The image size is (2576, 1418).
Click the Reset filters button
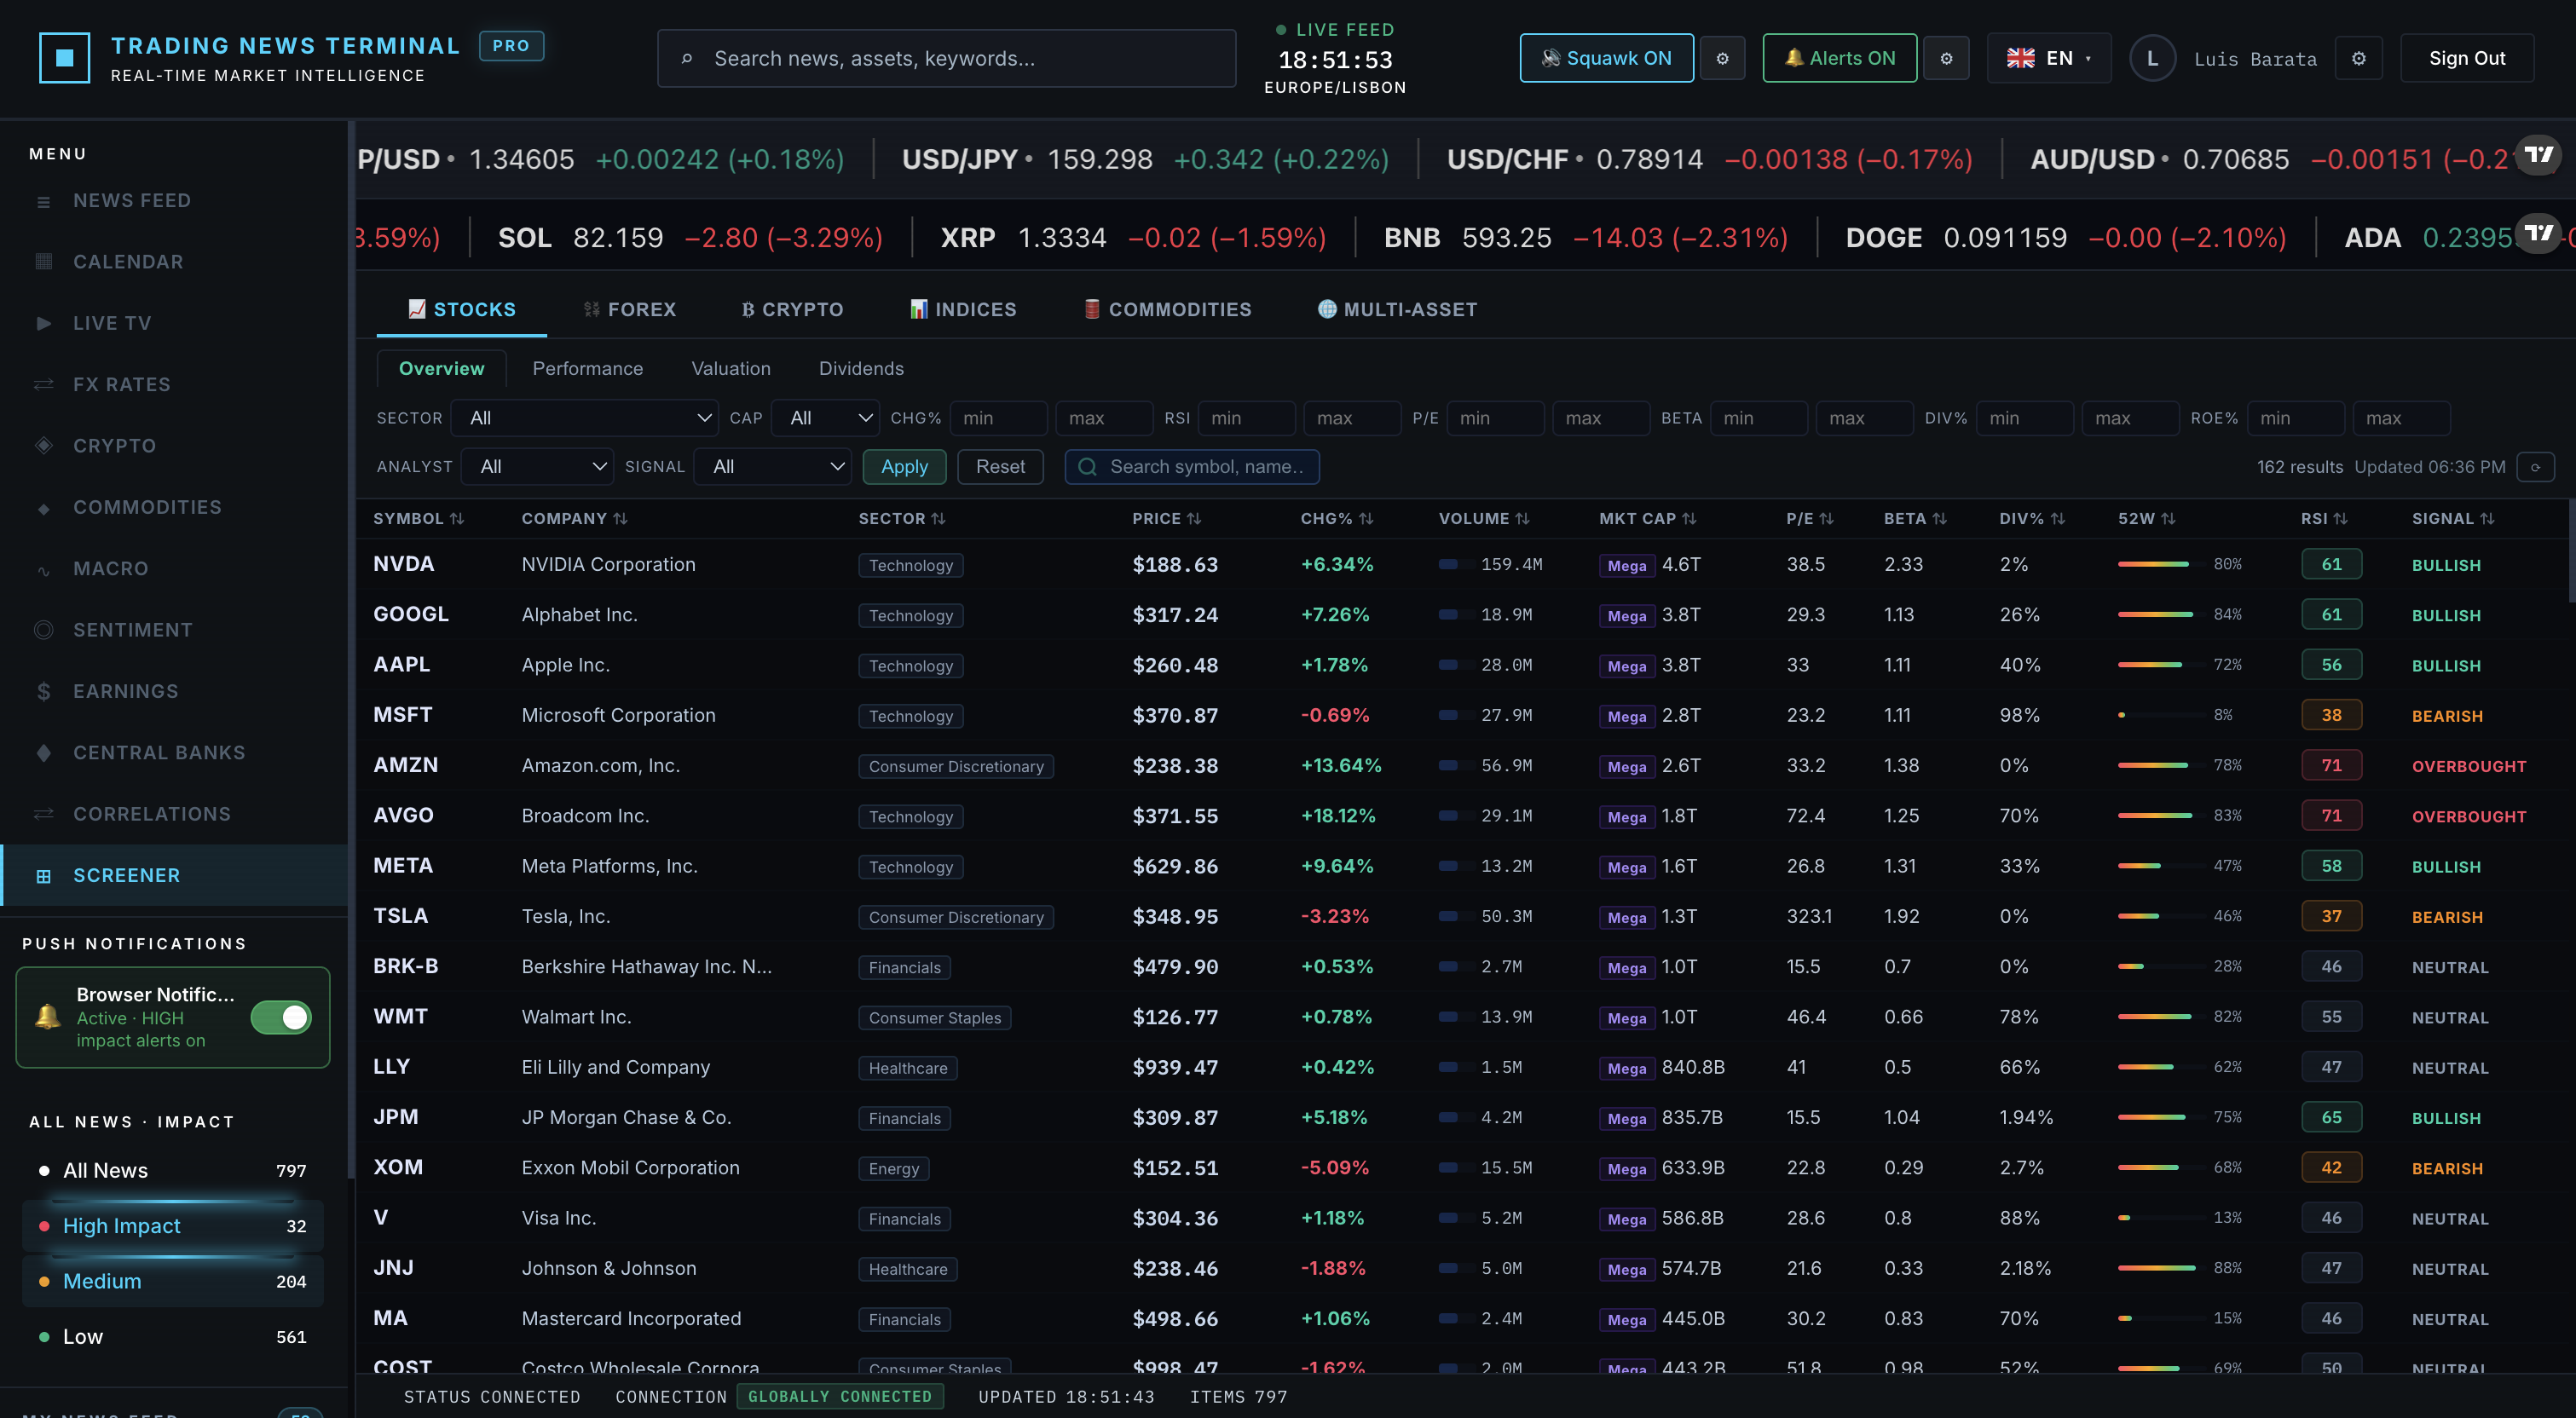point(1000,467)
